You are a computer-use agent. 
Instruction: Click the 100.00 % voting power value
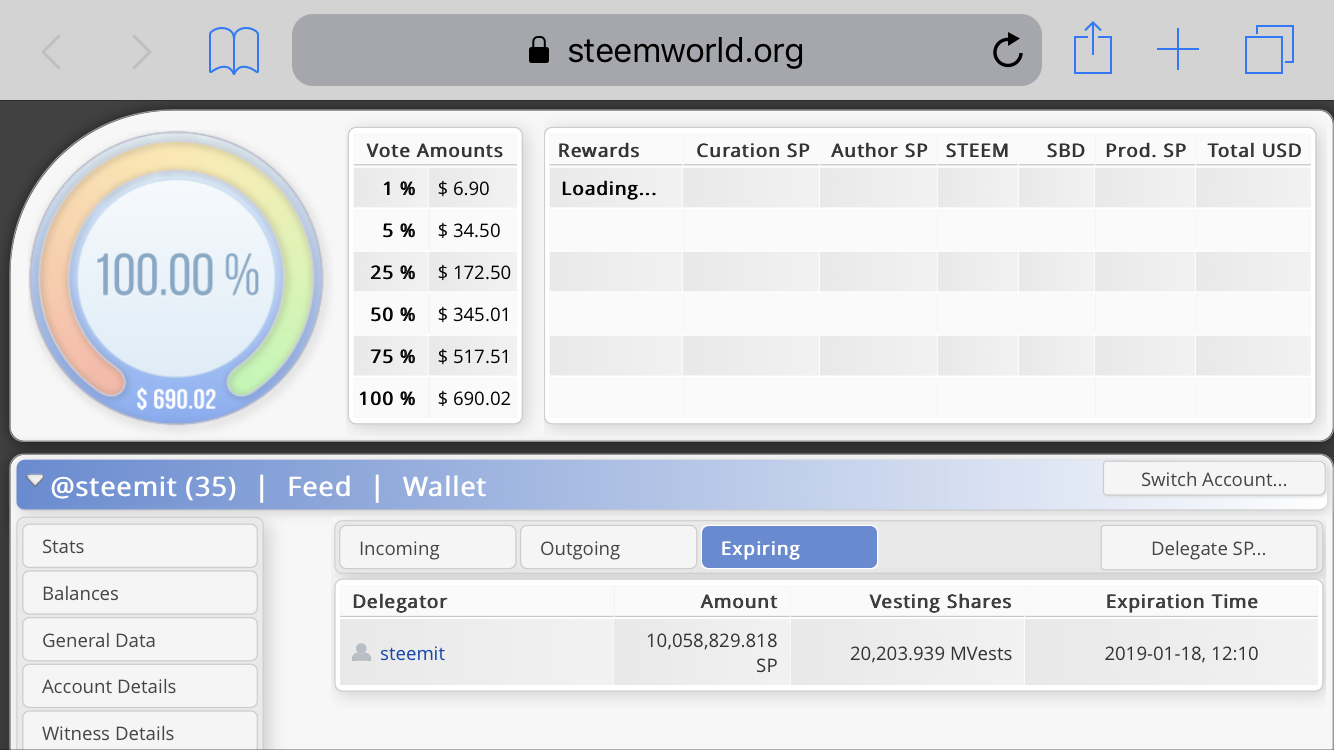click(177, 274)
